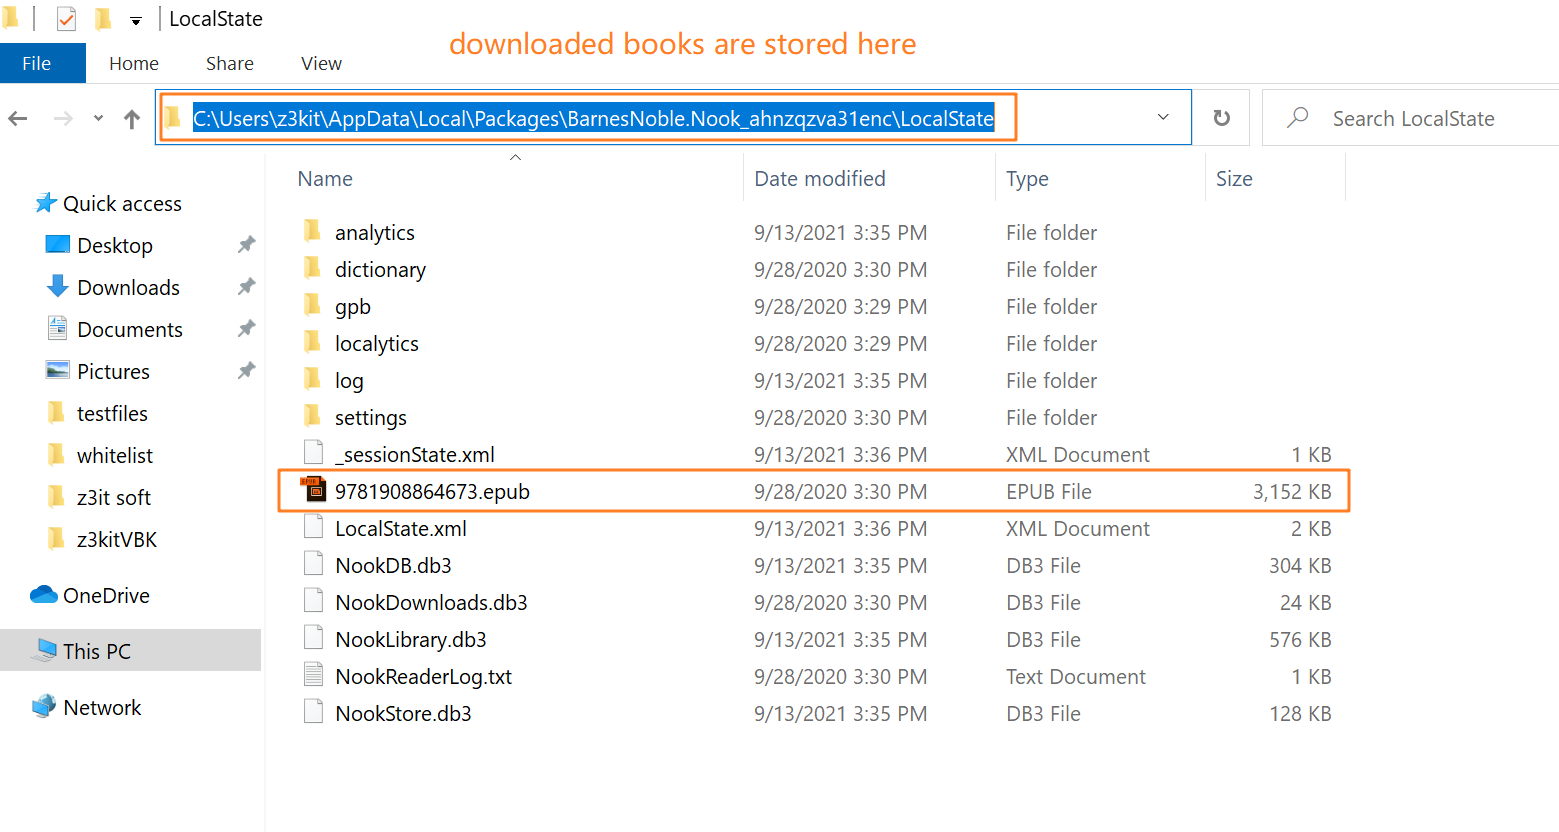Click the pin icon beside Documents
1559x832 pixels.
pos(246,329)
